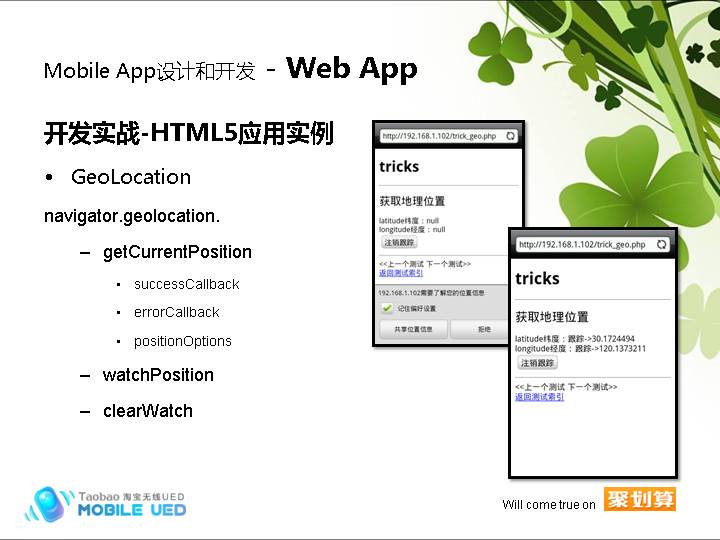The width and height of the screenshot is (720, 540).
Task: Click the GeoLocation bullet heading
Action: (130, 177)
